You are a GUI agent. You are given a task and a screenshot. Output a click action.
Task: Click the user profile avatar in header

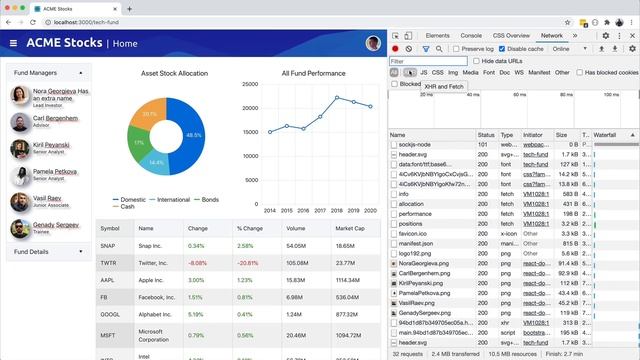(373, 43)
